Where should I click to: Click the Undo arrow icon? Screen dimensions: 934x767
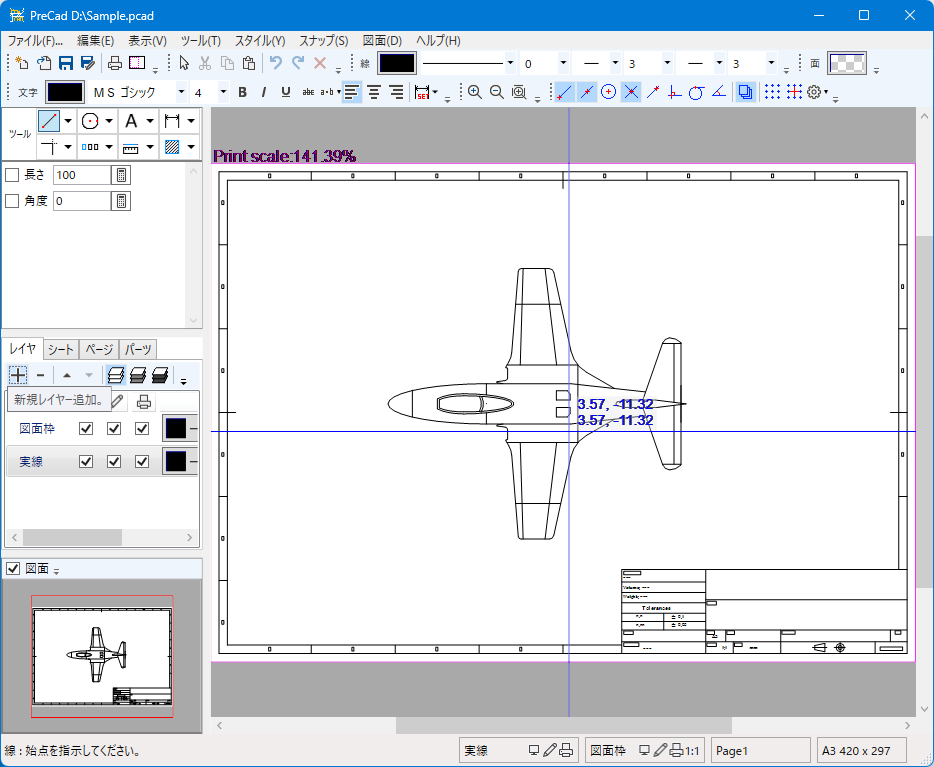tap(275, 63)
